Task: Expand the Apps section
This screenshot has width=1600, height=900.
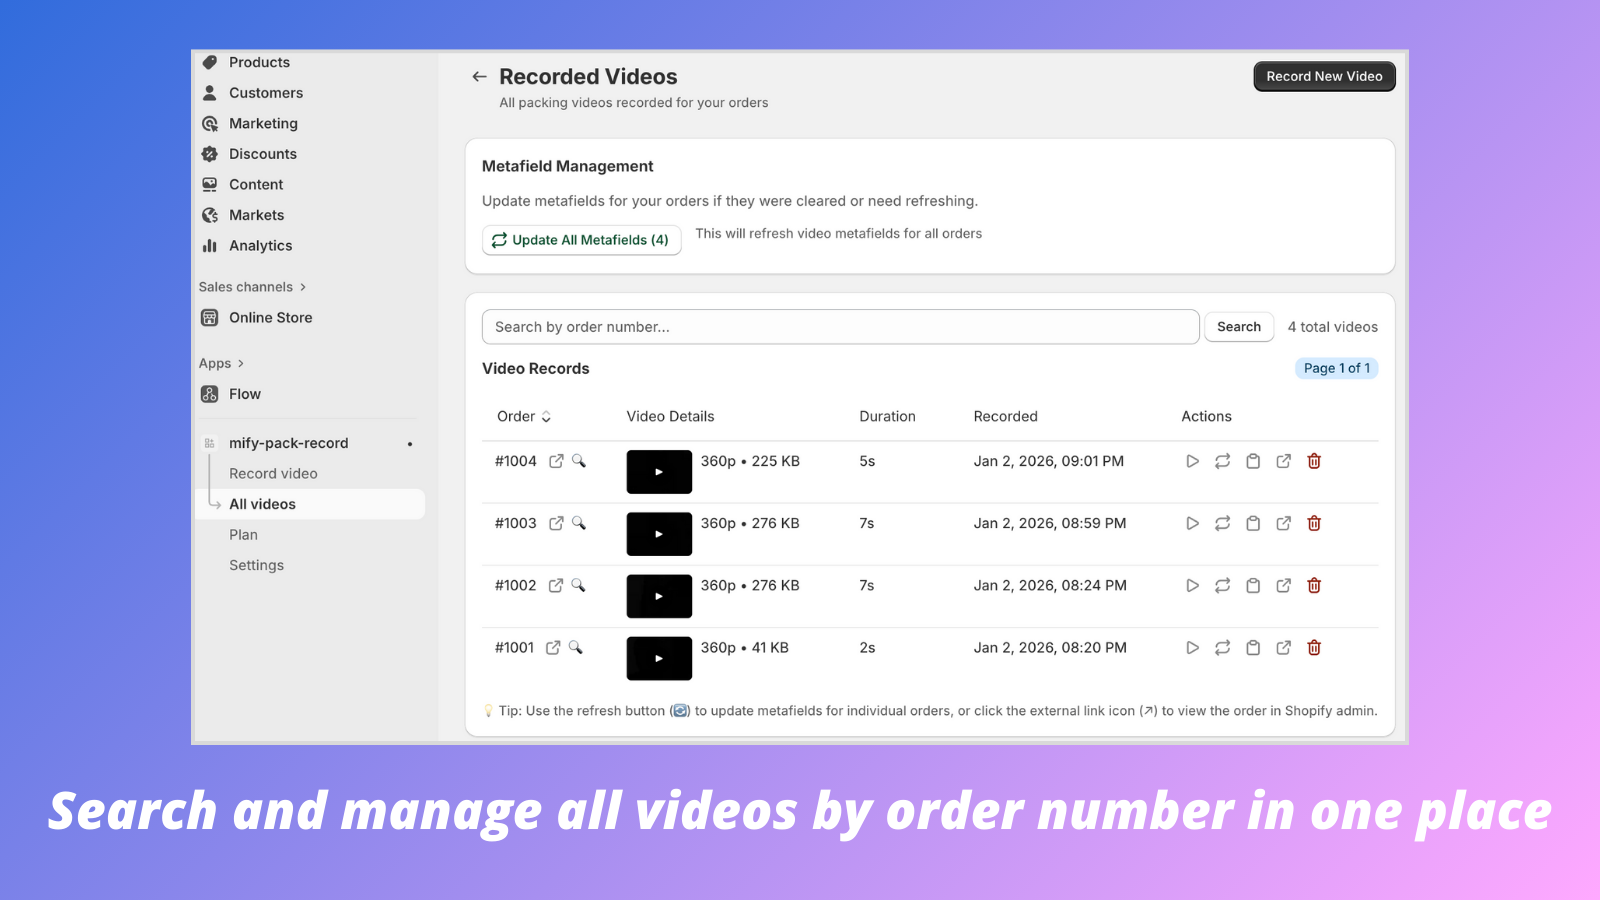Action: 221,363
